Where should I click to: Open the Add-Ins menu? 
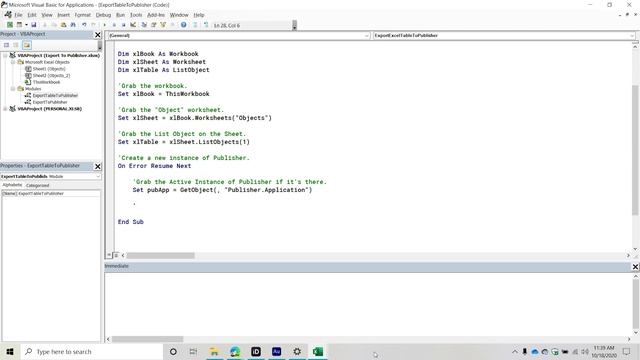coord(156,15)
